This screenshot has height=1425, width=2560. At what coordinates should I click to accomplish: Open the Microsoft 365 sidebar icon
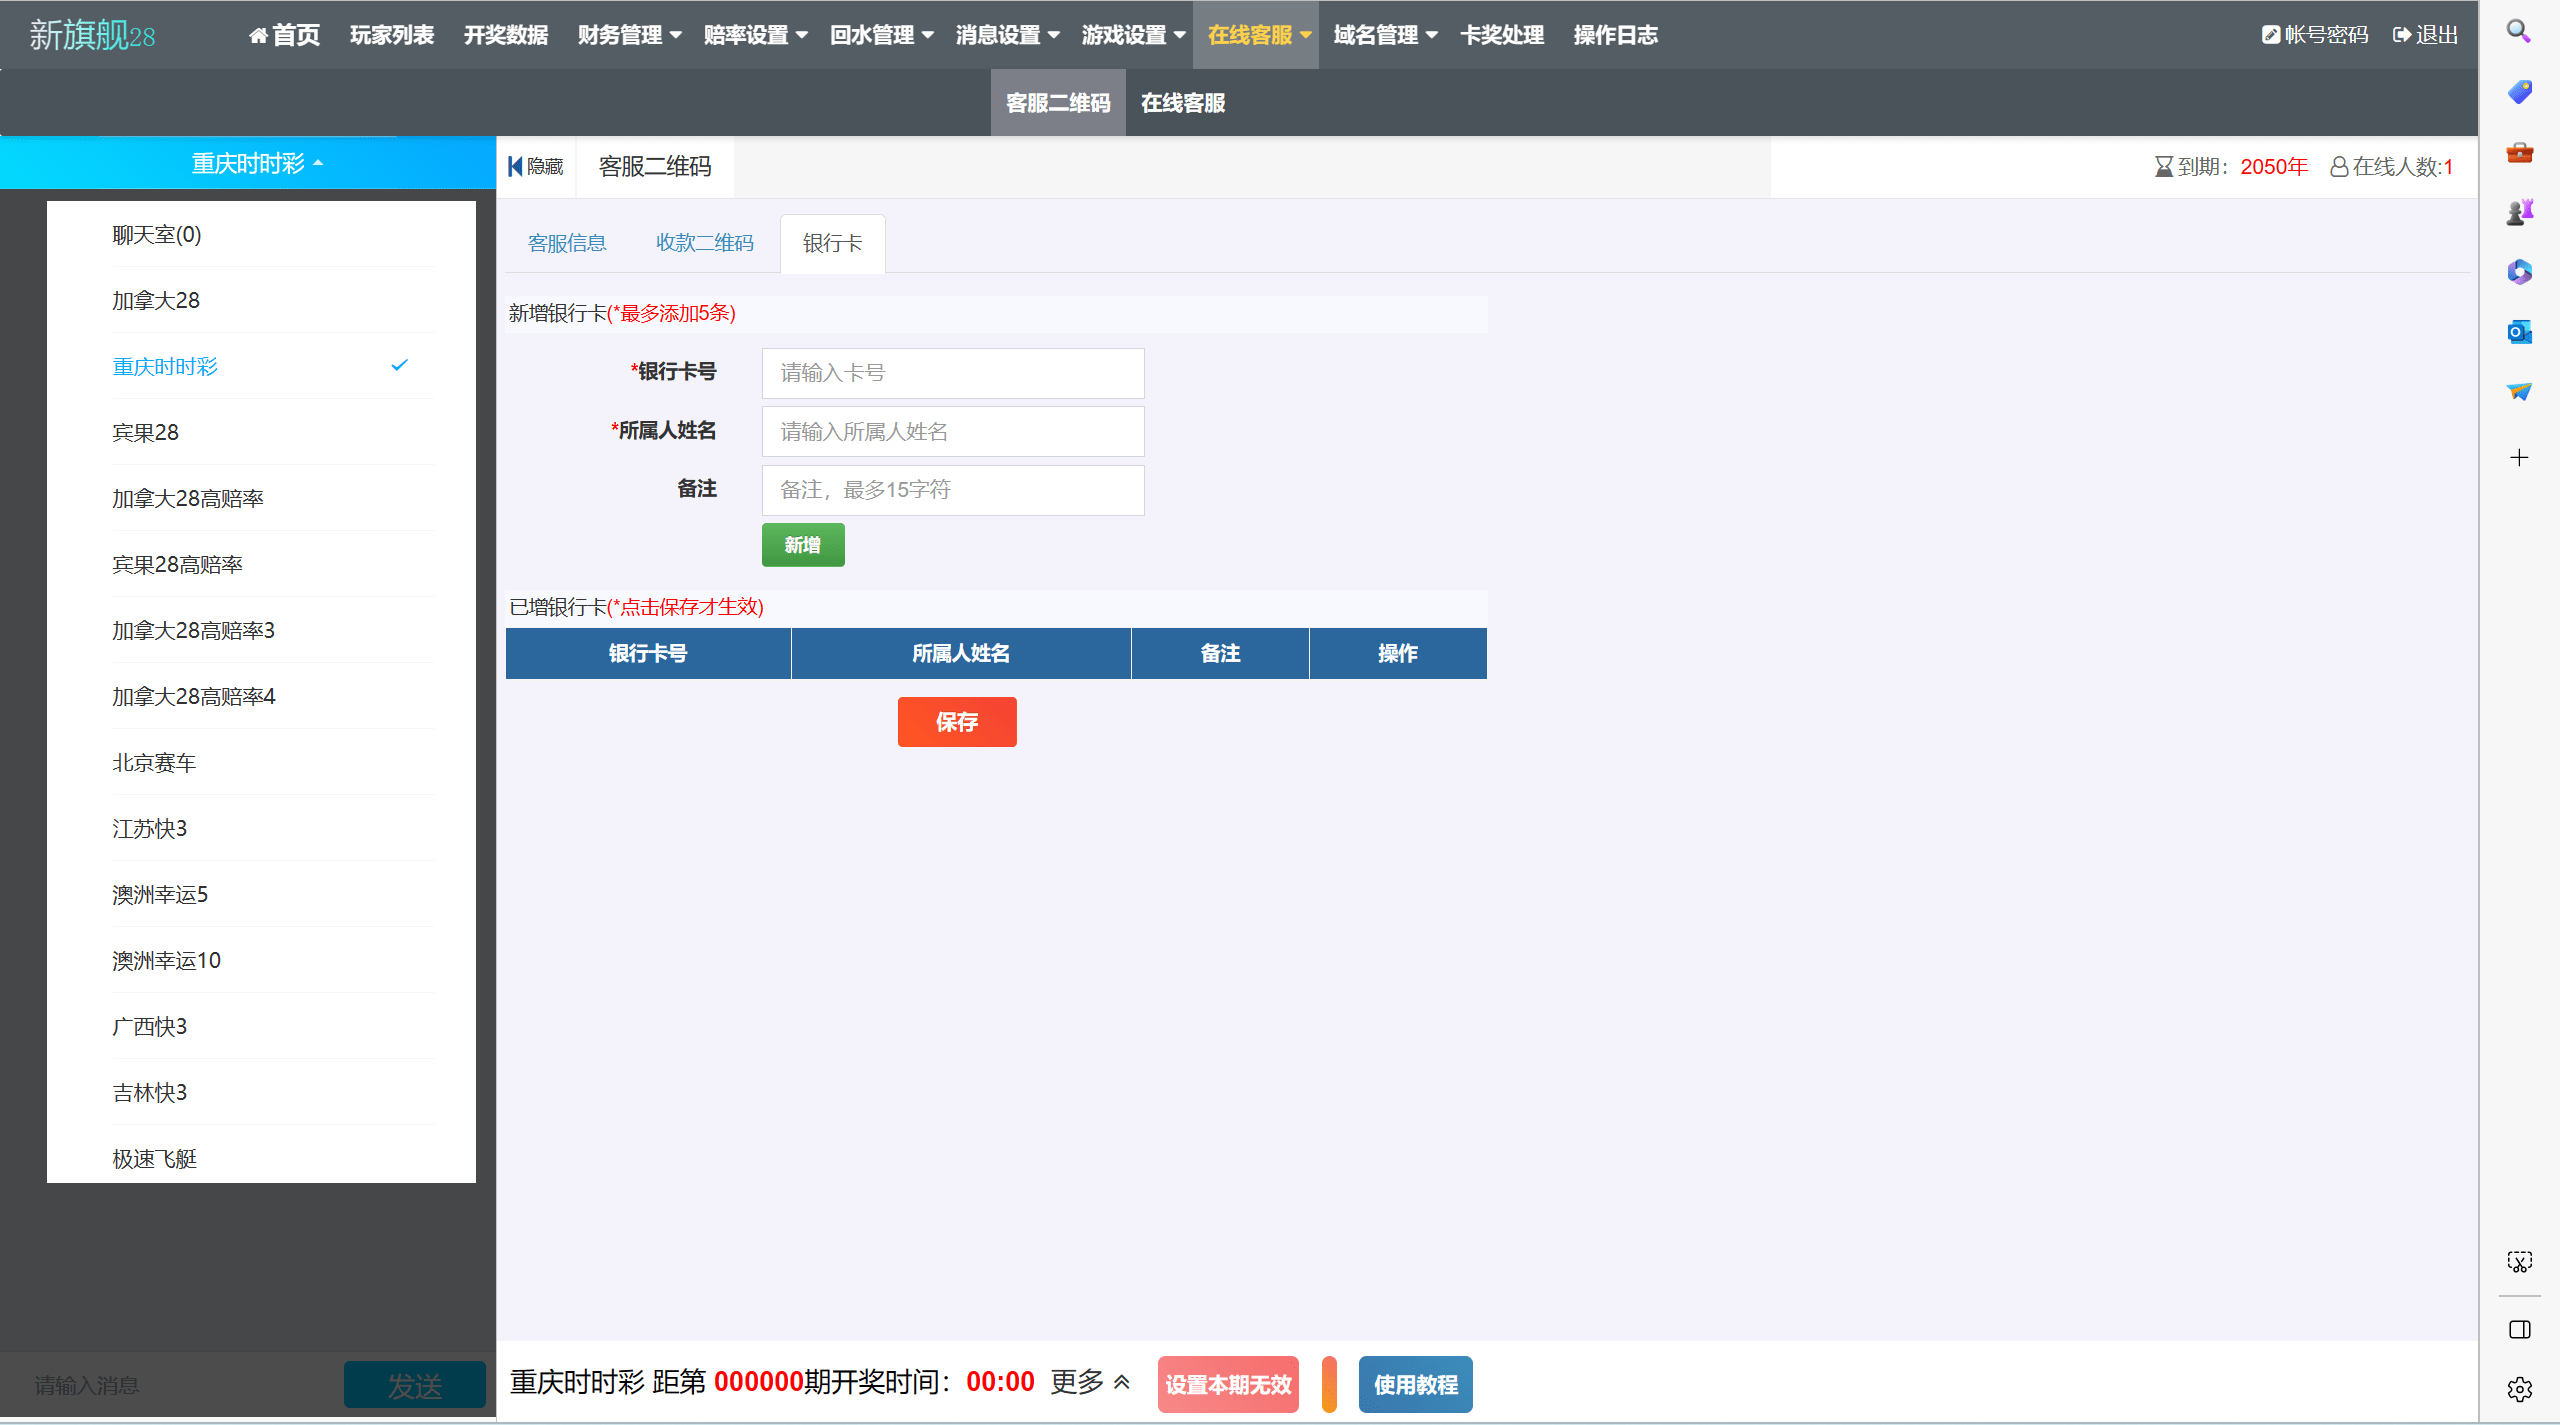[2519, 272]
